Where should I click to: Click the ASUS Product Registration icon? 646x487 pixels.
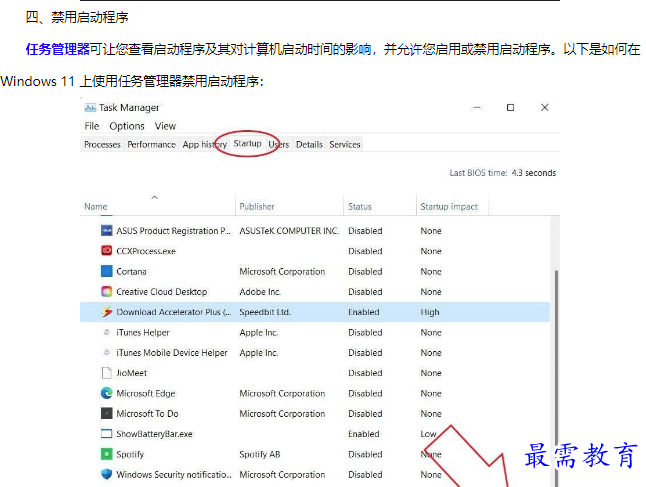[107, 231]
